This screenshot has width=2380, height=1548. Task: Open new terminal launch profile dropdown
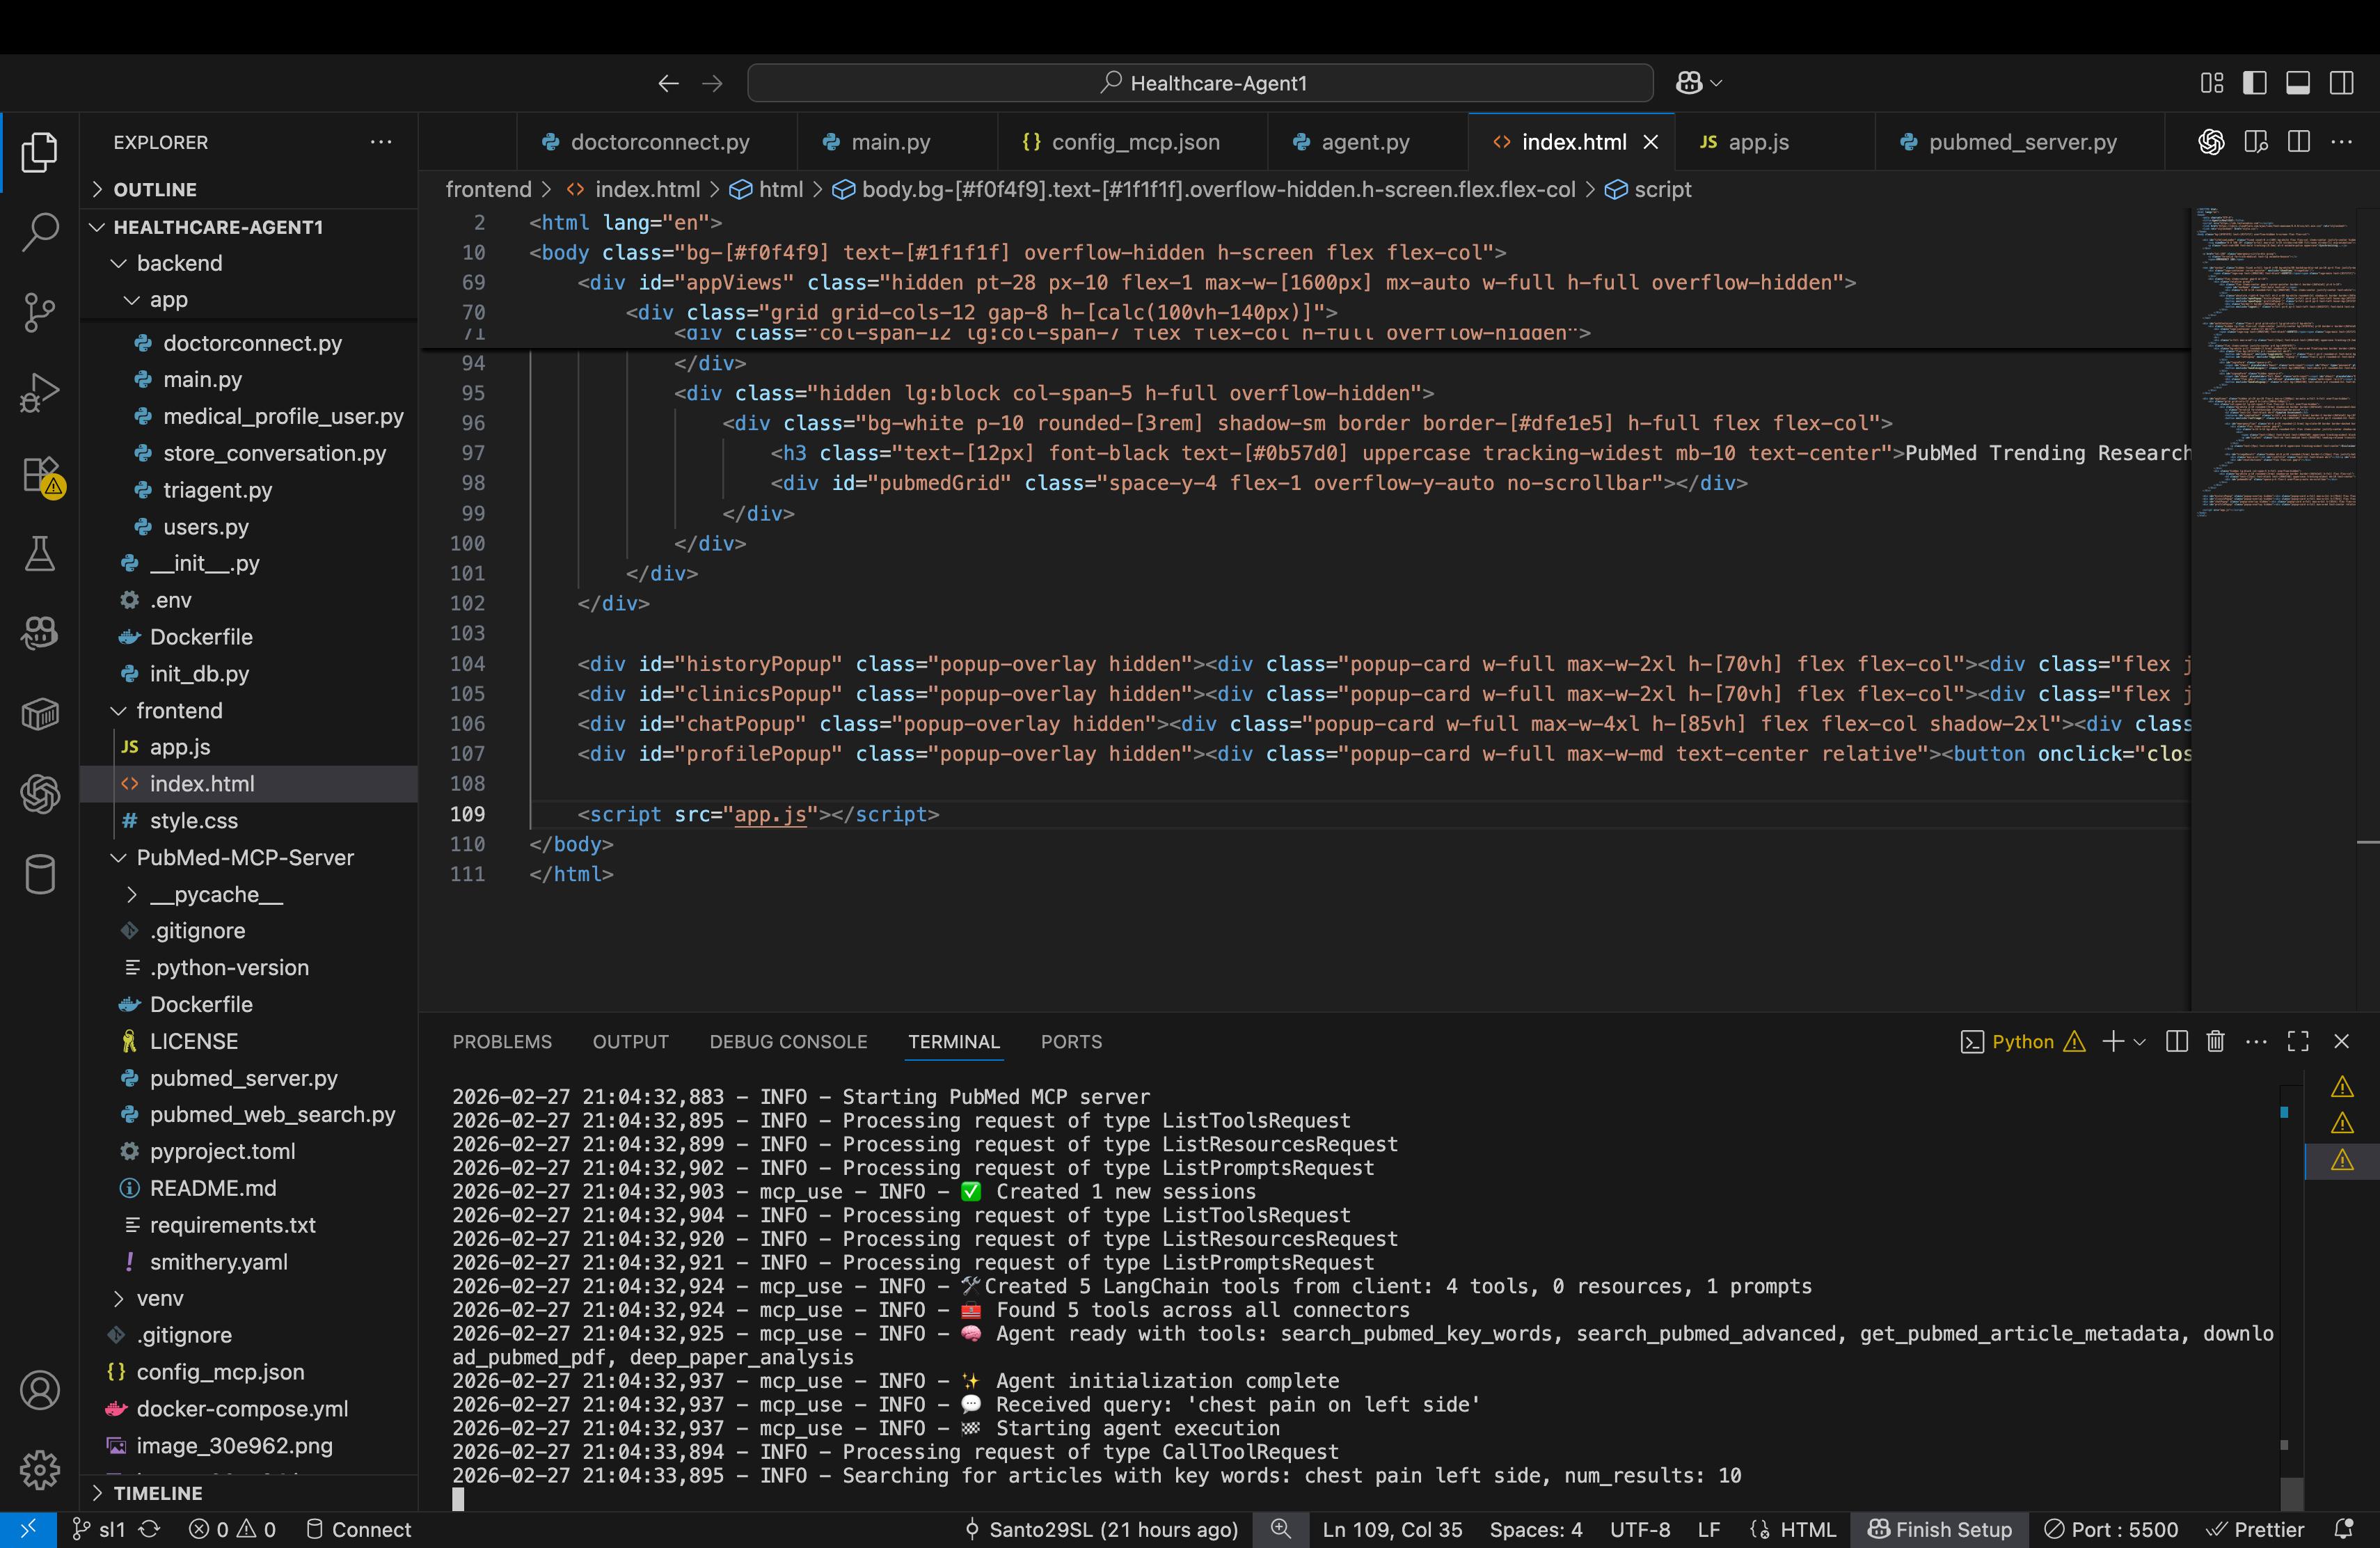2139,1041
